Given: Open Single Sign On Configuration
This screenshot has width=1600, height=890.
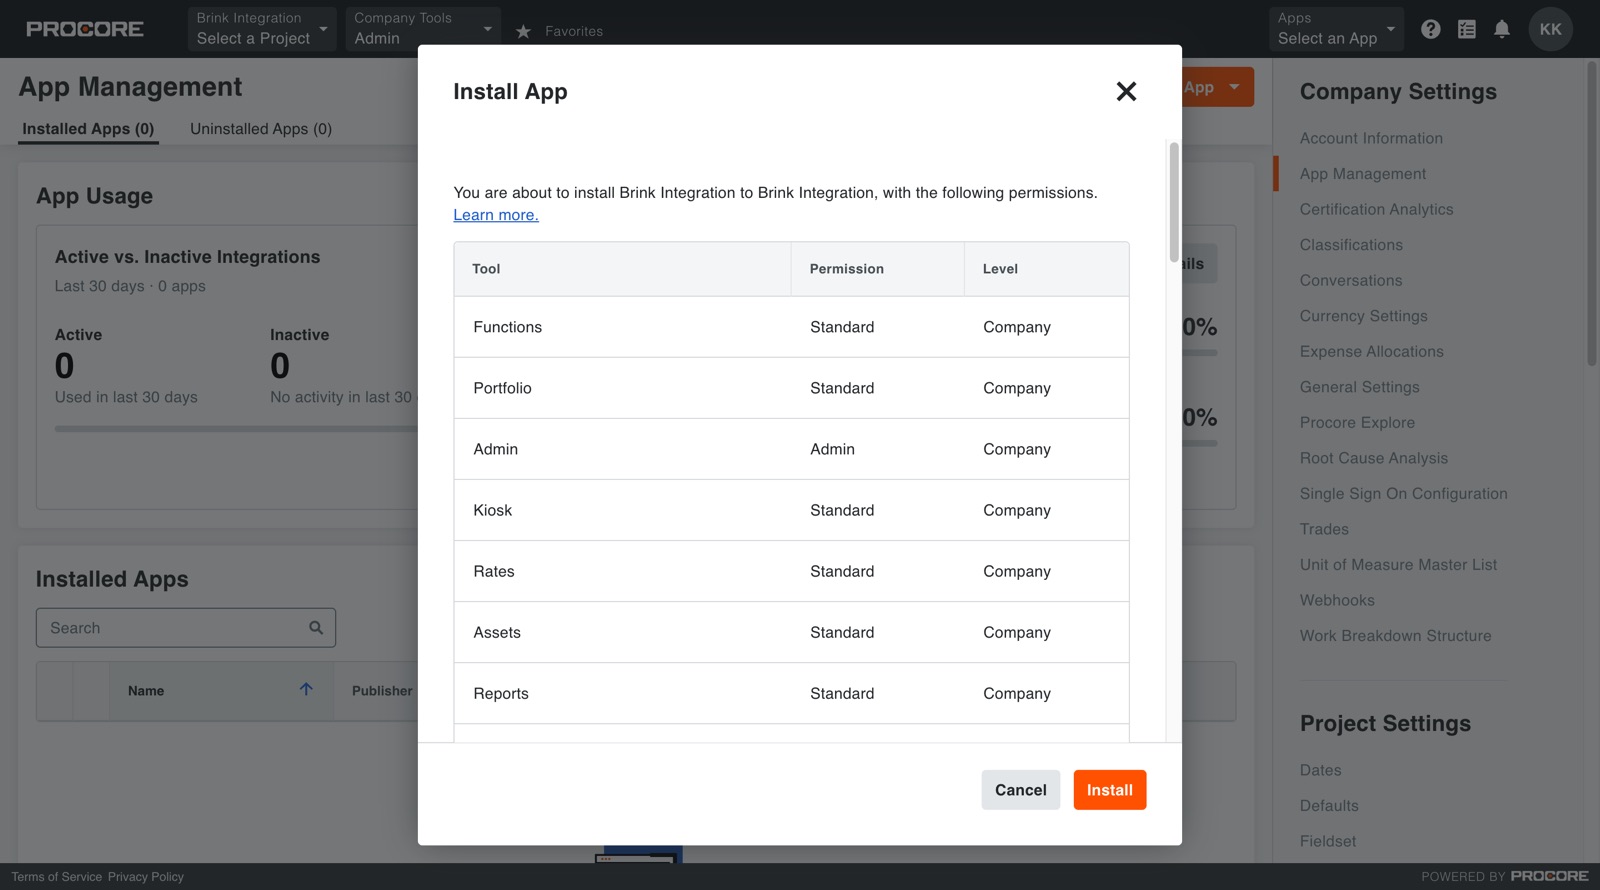Looking at the screenshot, I should pos(1404,494).
